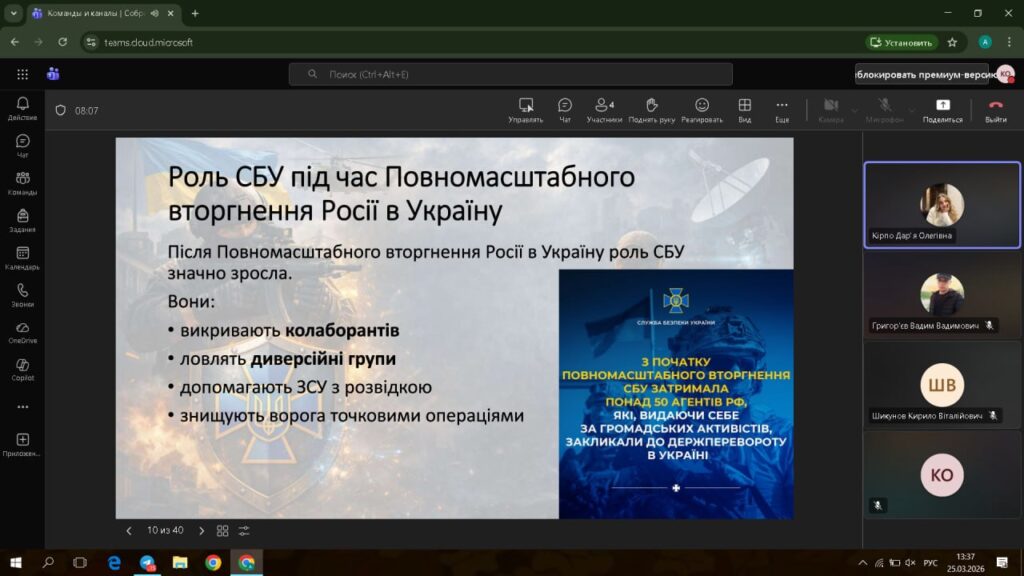Switch to the Teams (Команды) section
This screenshot has width=1024, height=576.
(x=22, y=183)
